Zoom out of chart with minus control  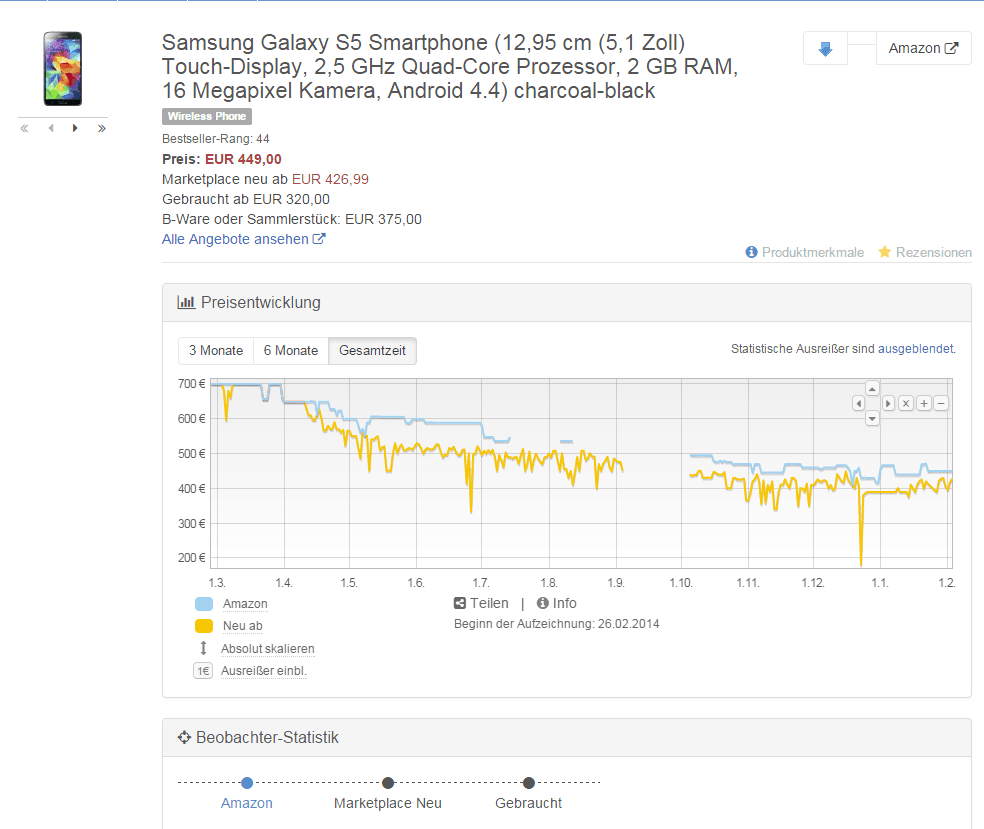pos(941,404)
